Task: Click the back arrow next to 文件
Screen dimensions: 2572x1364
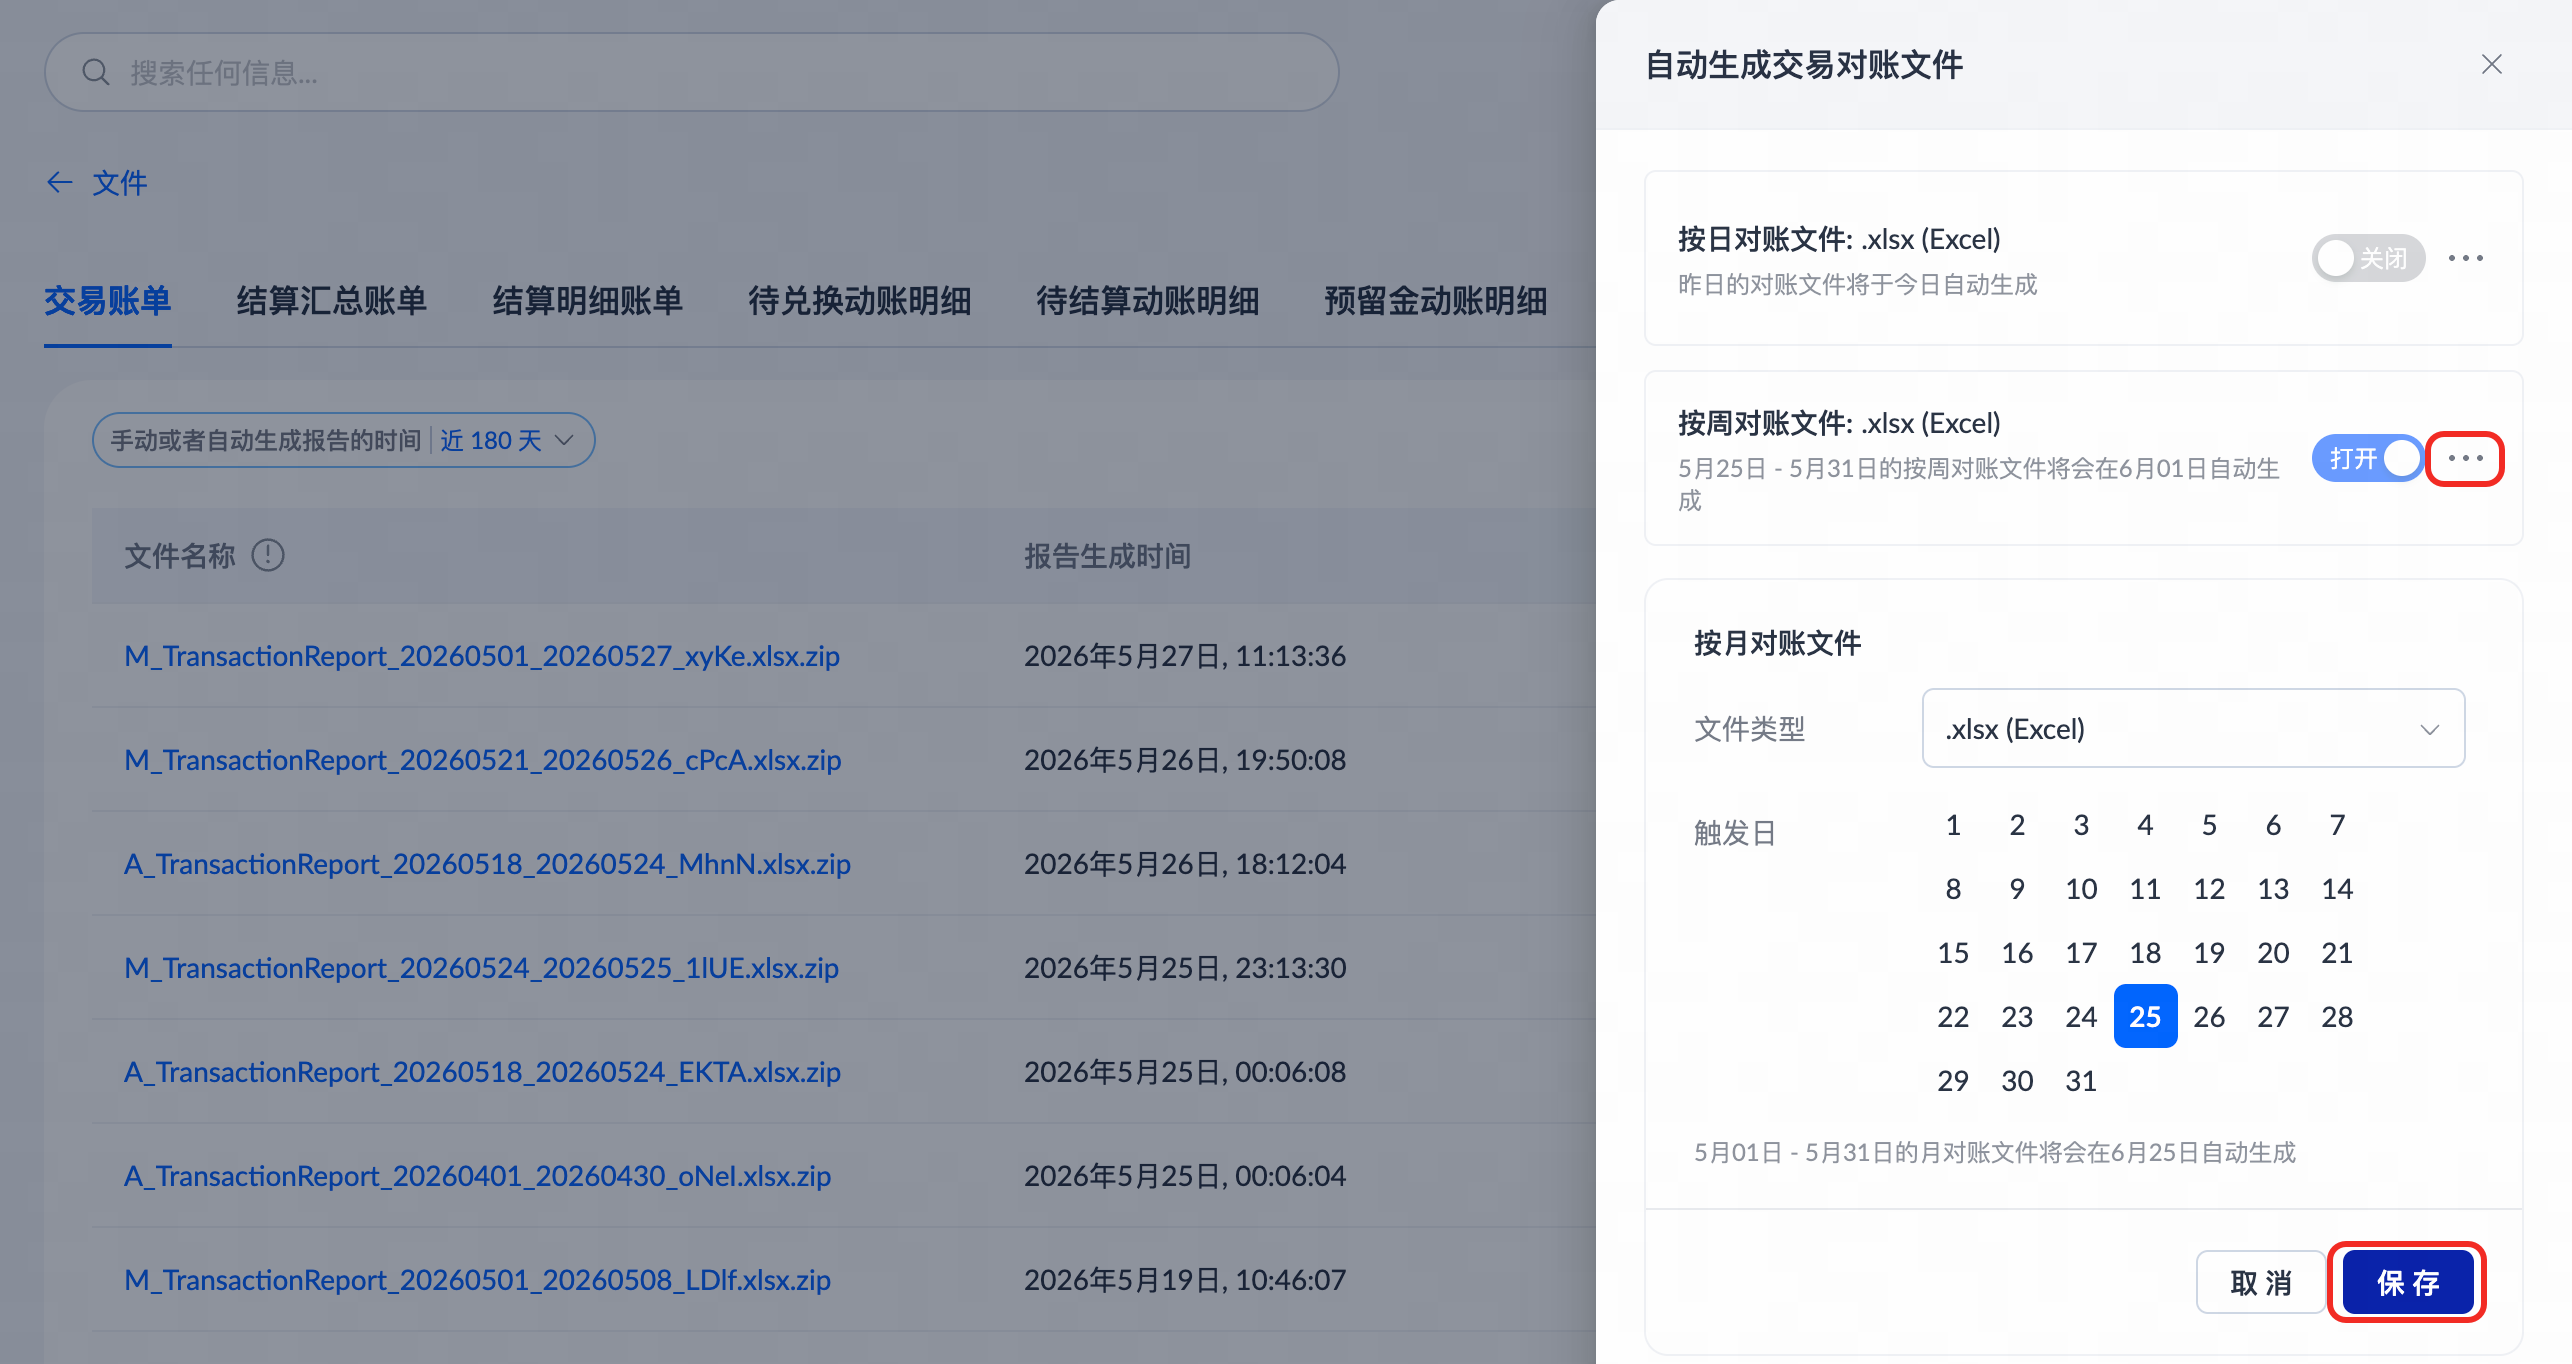Action: tap(60, 182)
